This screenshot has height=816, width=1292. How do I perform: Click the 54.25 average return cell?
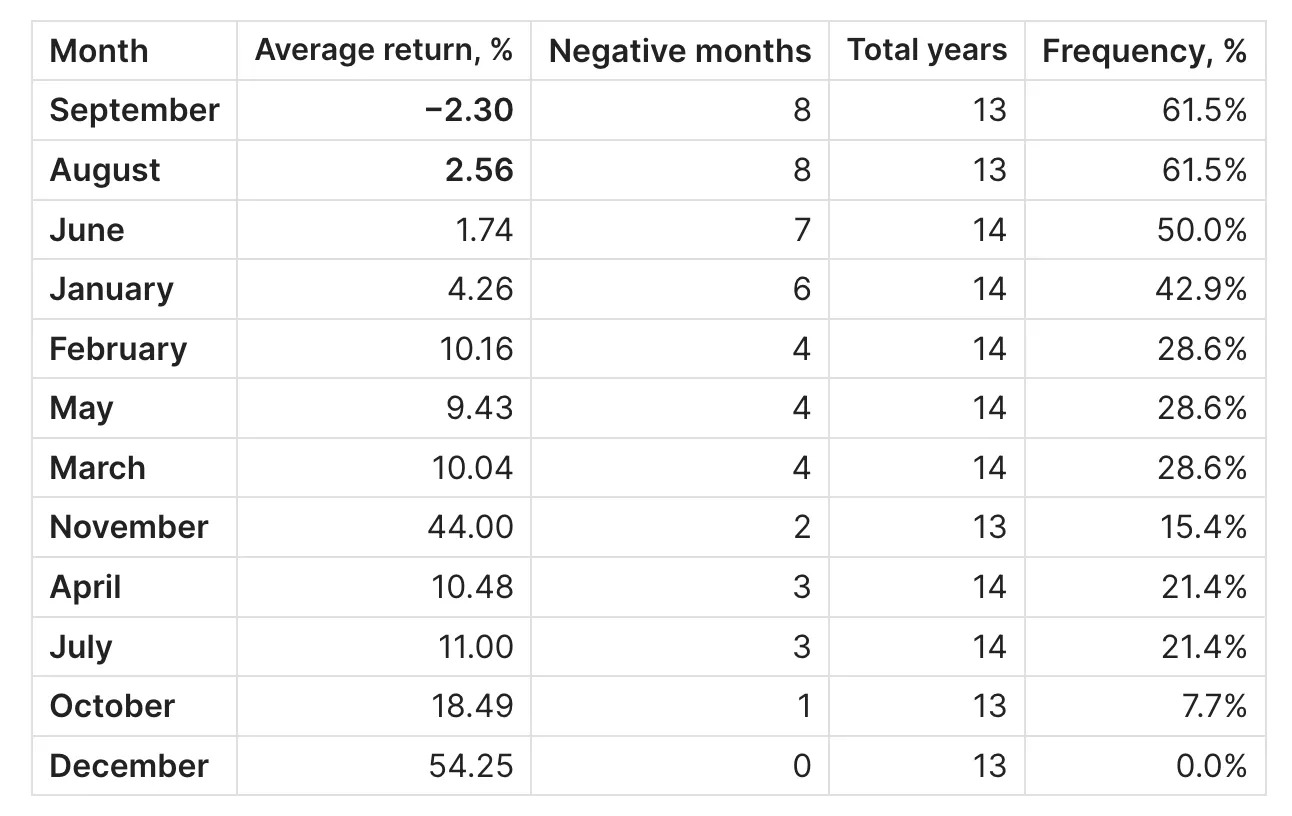(x=472, y=766)
